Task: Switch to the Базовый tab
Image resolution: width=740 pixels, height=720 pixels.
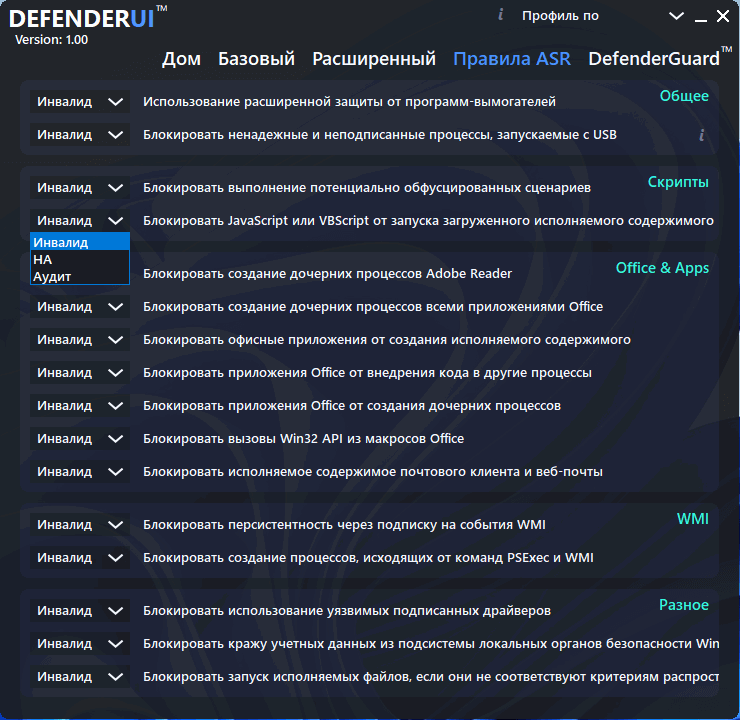Action: pos(256,59)
